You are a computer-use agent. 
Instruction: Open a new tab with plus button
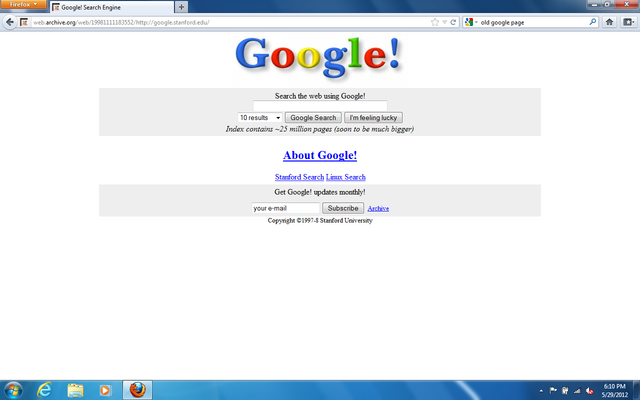coord(181,7)
